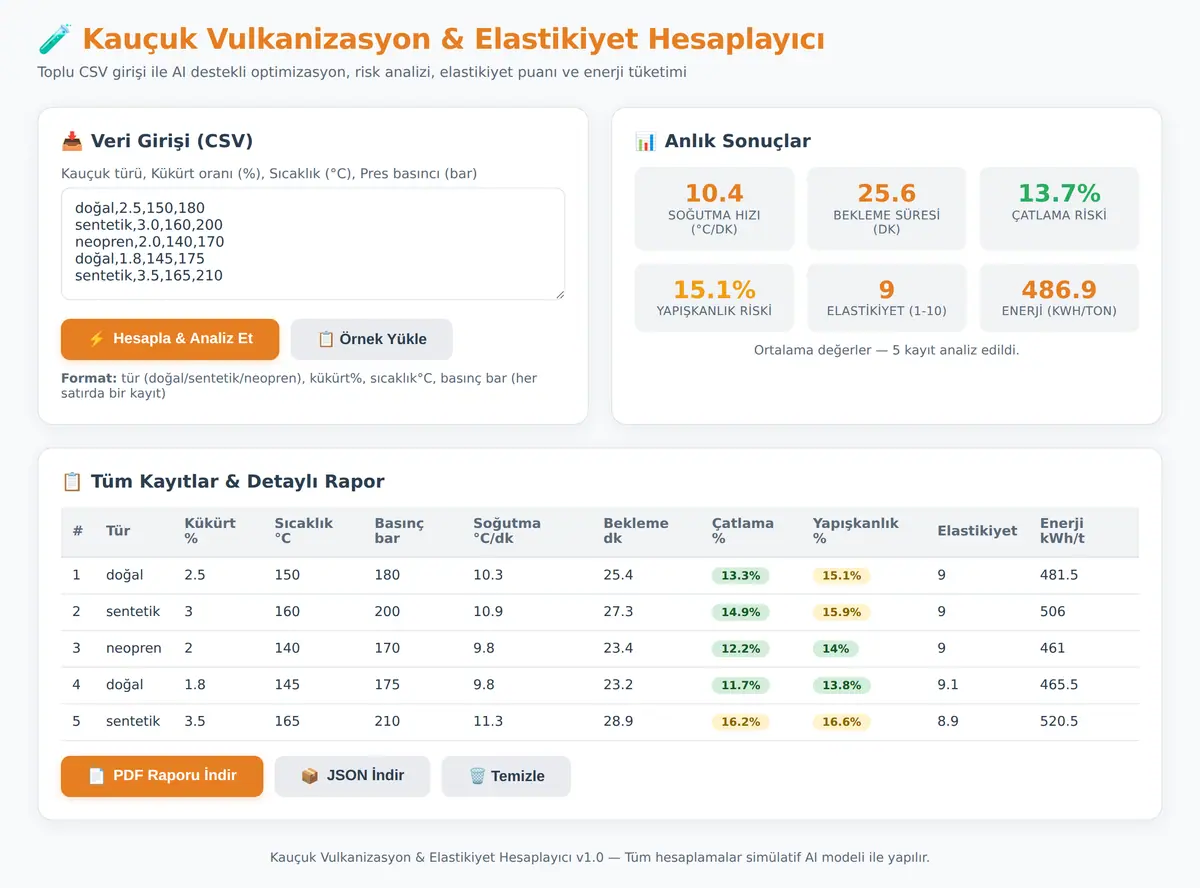The width and height of the screenshot is (1200, 888).
Task: Click cooling rate 11.3 in row 5
Action: [488, 721]
